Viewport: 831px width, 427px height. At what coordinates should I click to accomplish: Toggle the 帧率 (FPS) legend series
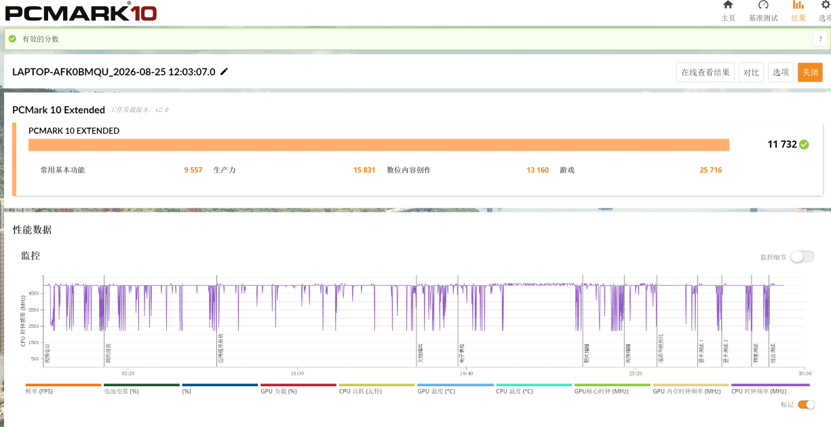[63, 389]
